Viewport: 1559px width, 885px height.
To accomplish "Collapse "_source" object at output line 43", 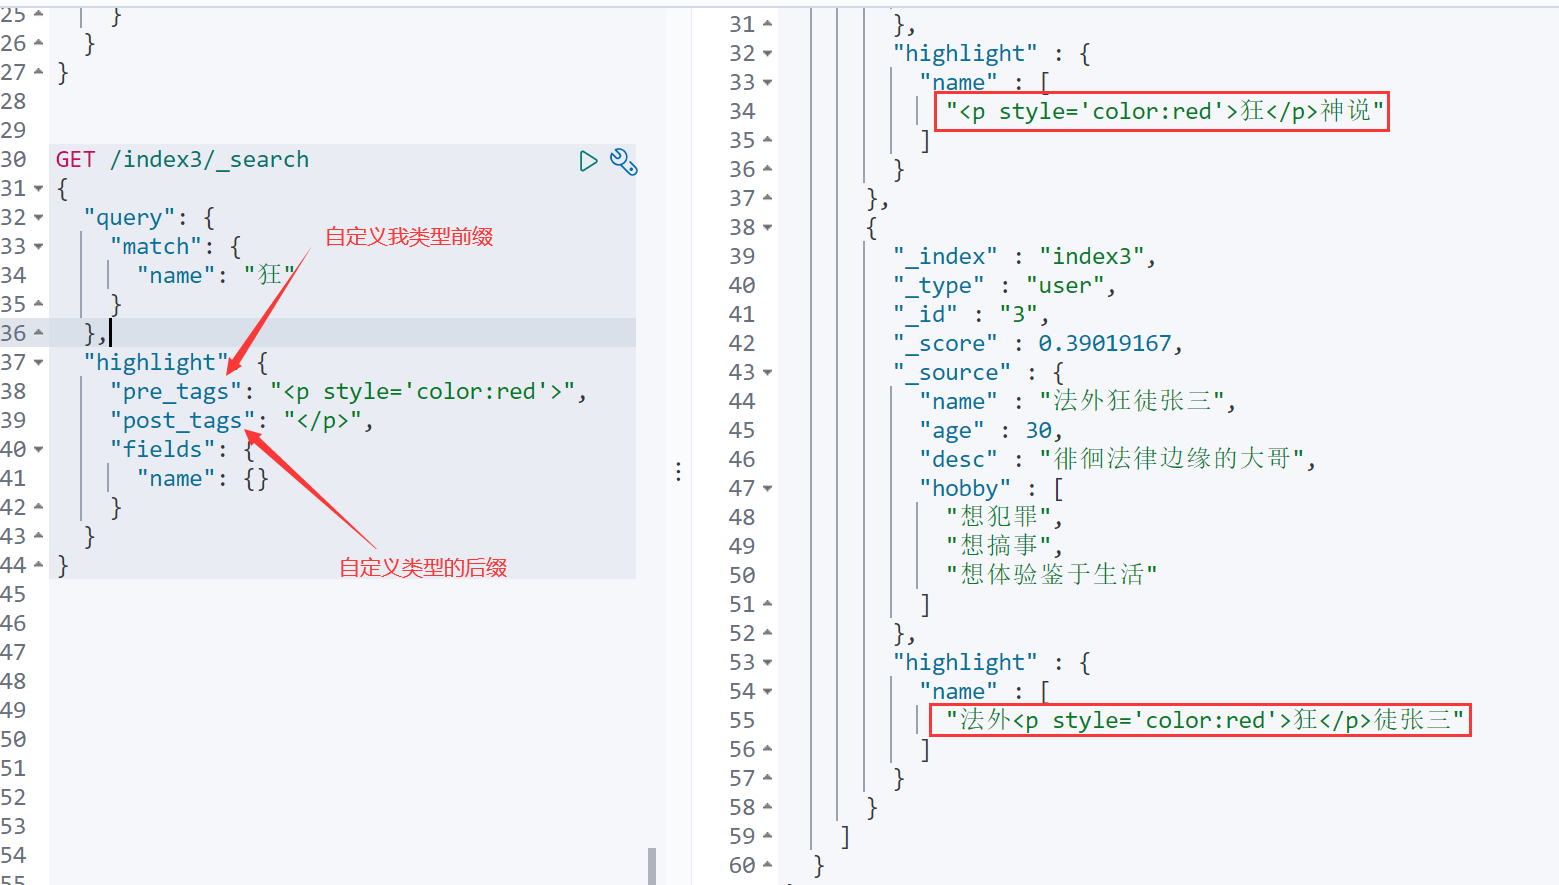I will pyautogui.click(x=768, y=372).
